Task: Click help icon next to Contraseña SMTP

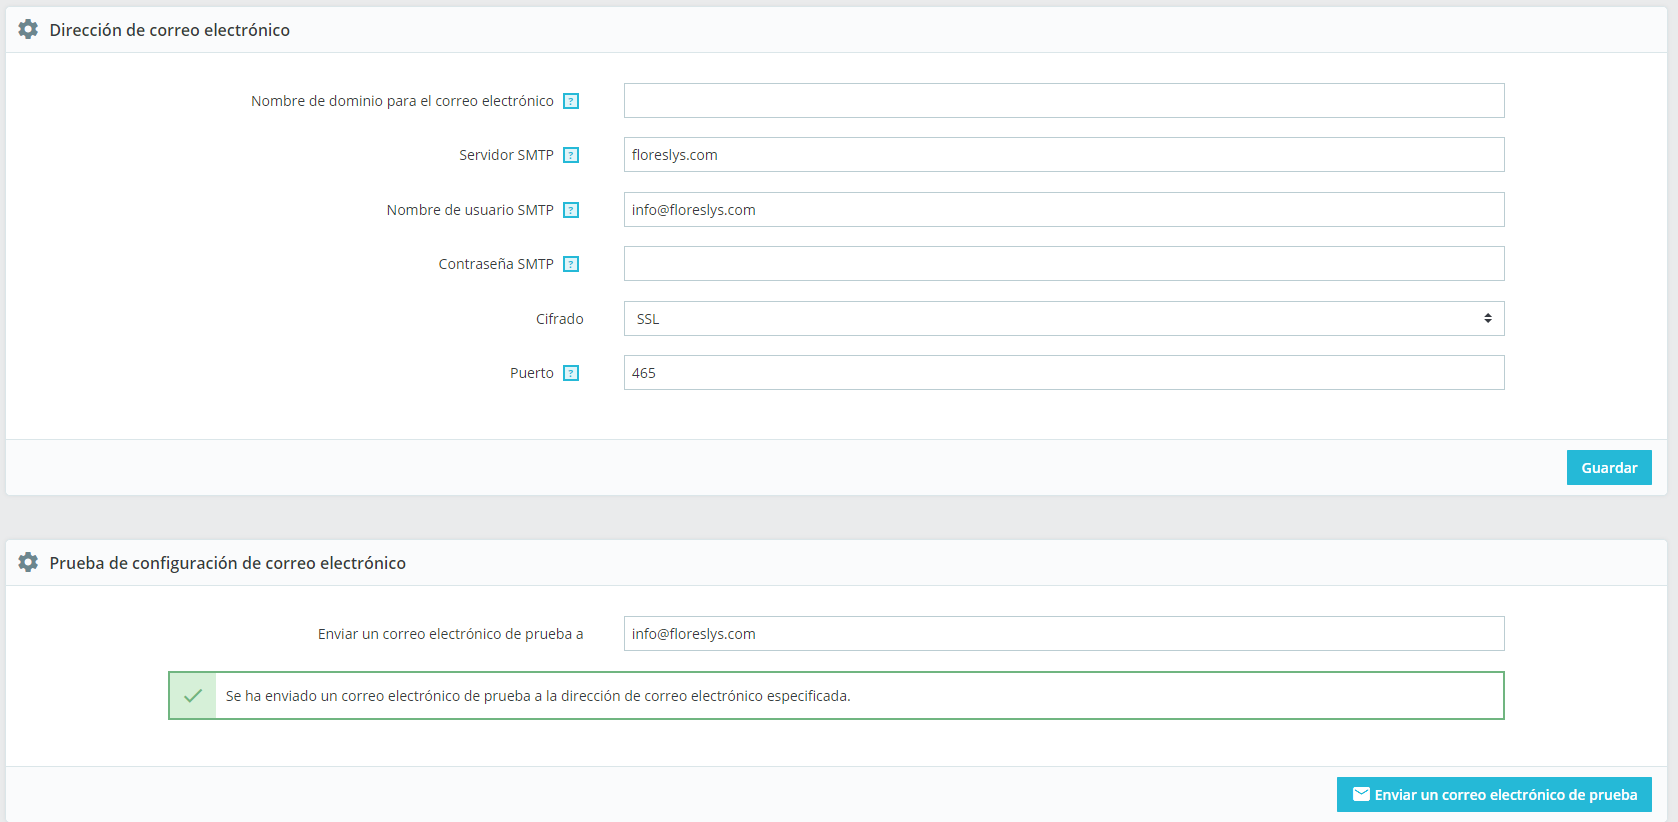Action: [571, 264]
